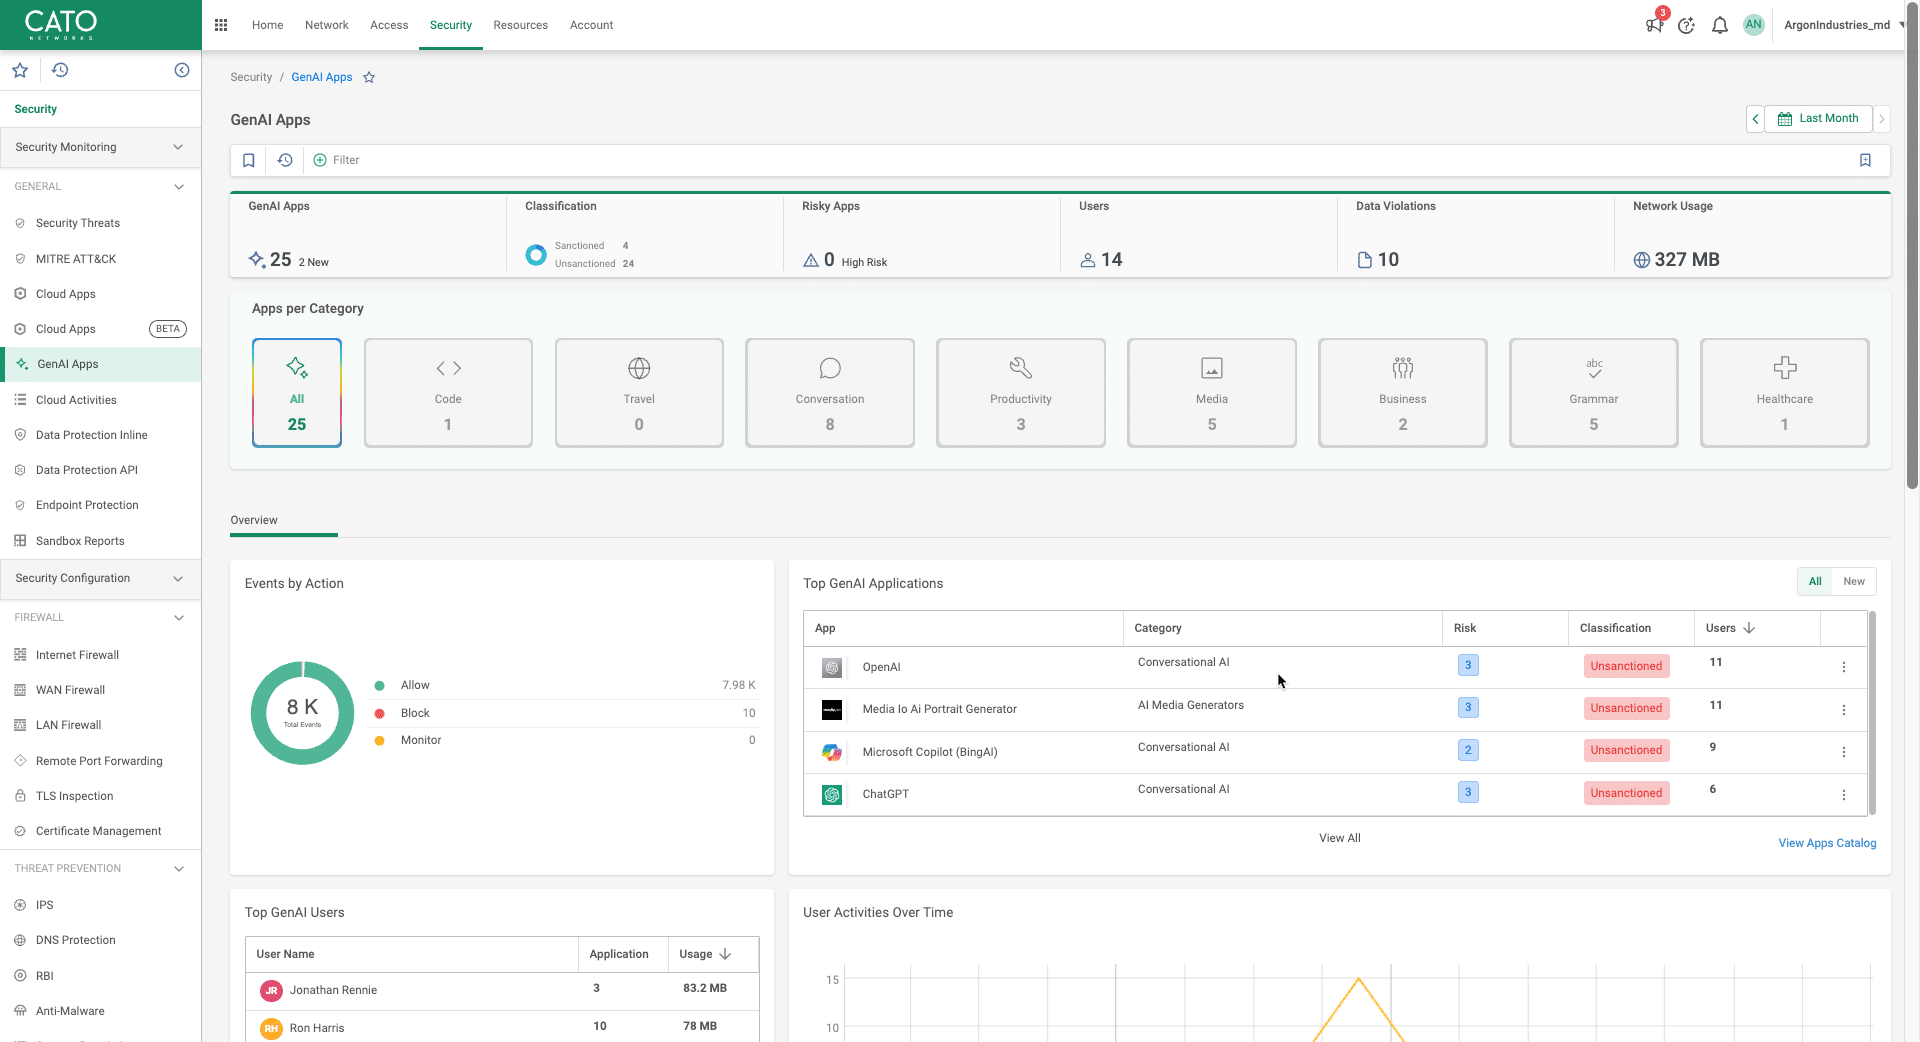The height and width of the screenshot is (1042, 1920).
Task: Click the green Allow legend dot
Action: (x=380, y=685)
